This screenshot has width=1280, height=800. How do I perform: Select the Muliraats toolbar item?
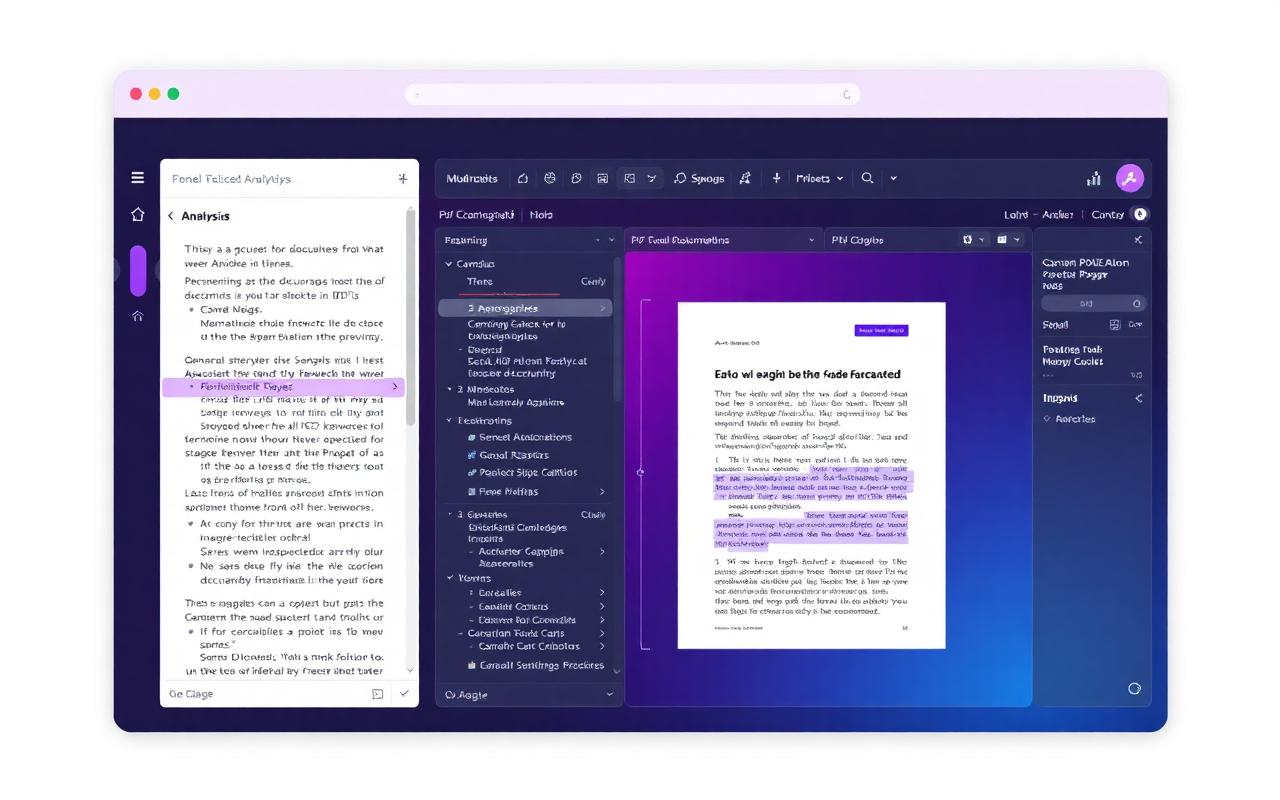pyautogui.click(x=472, y=178)
